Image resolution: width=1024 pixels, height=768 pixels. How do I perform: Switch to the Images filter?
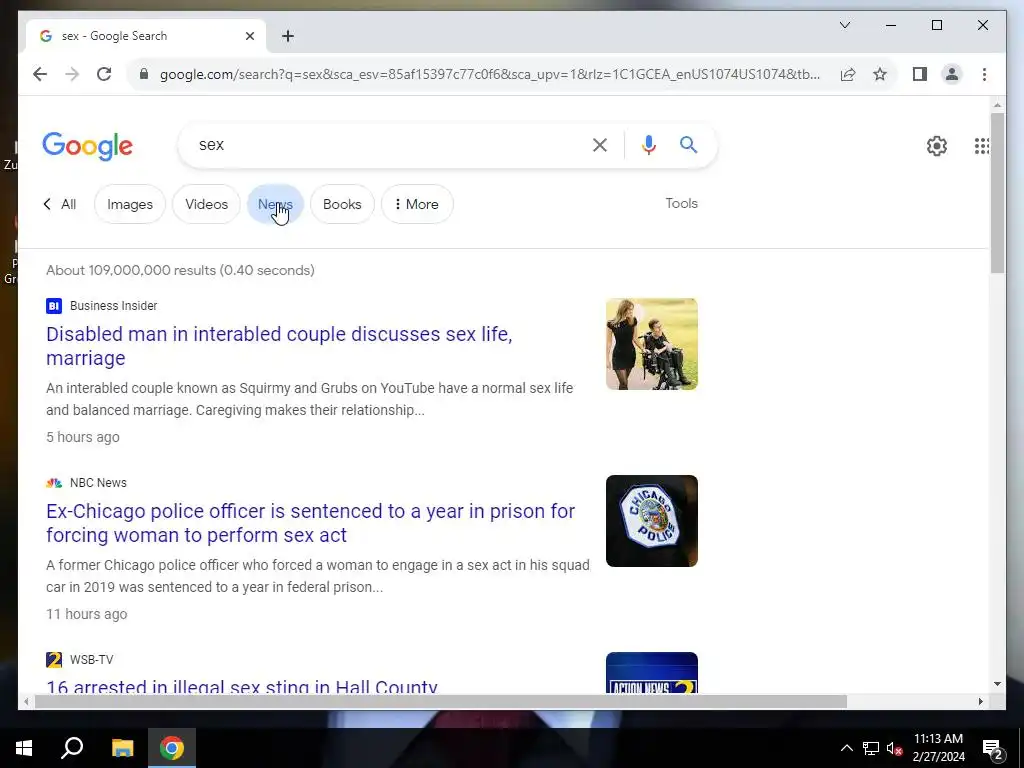tap(130, 204)
